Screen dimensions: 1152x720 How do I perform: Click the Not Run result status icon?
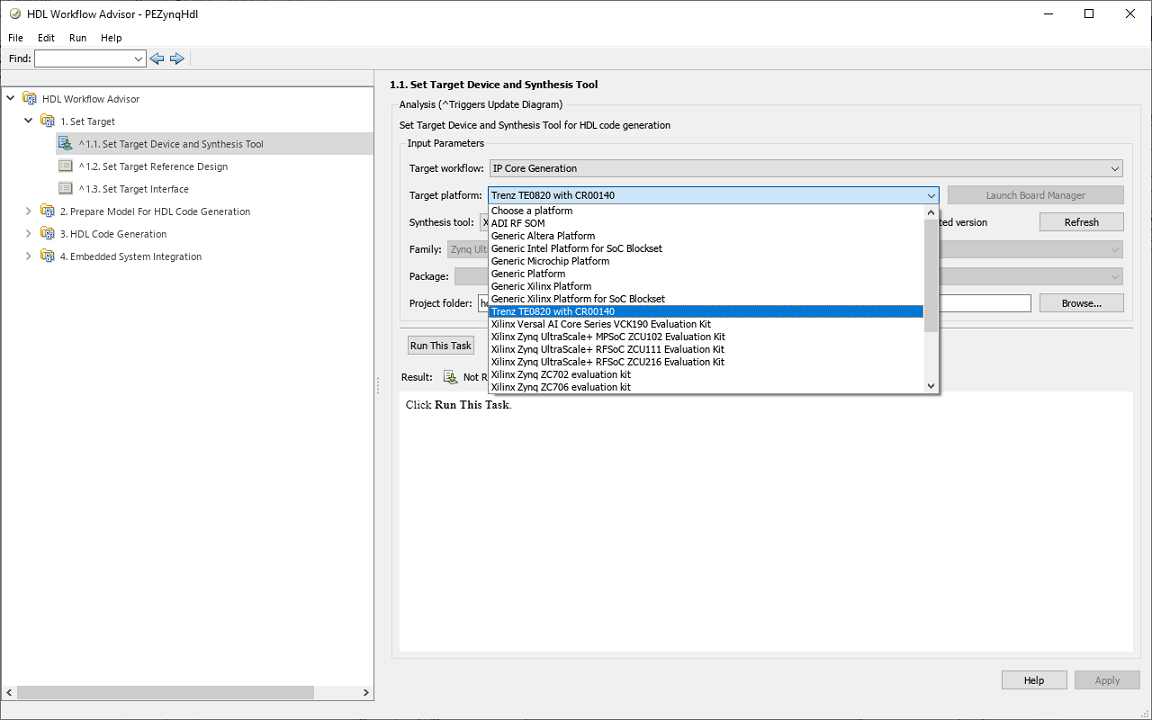(450, 377)
